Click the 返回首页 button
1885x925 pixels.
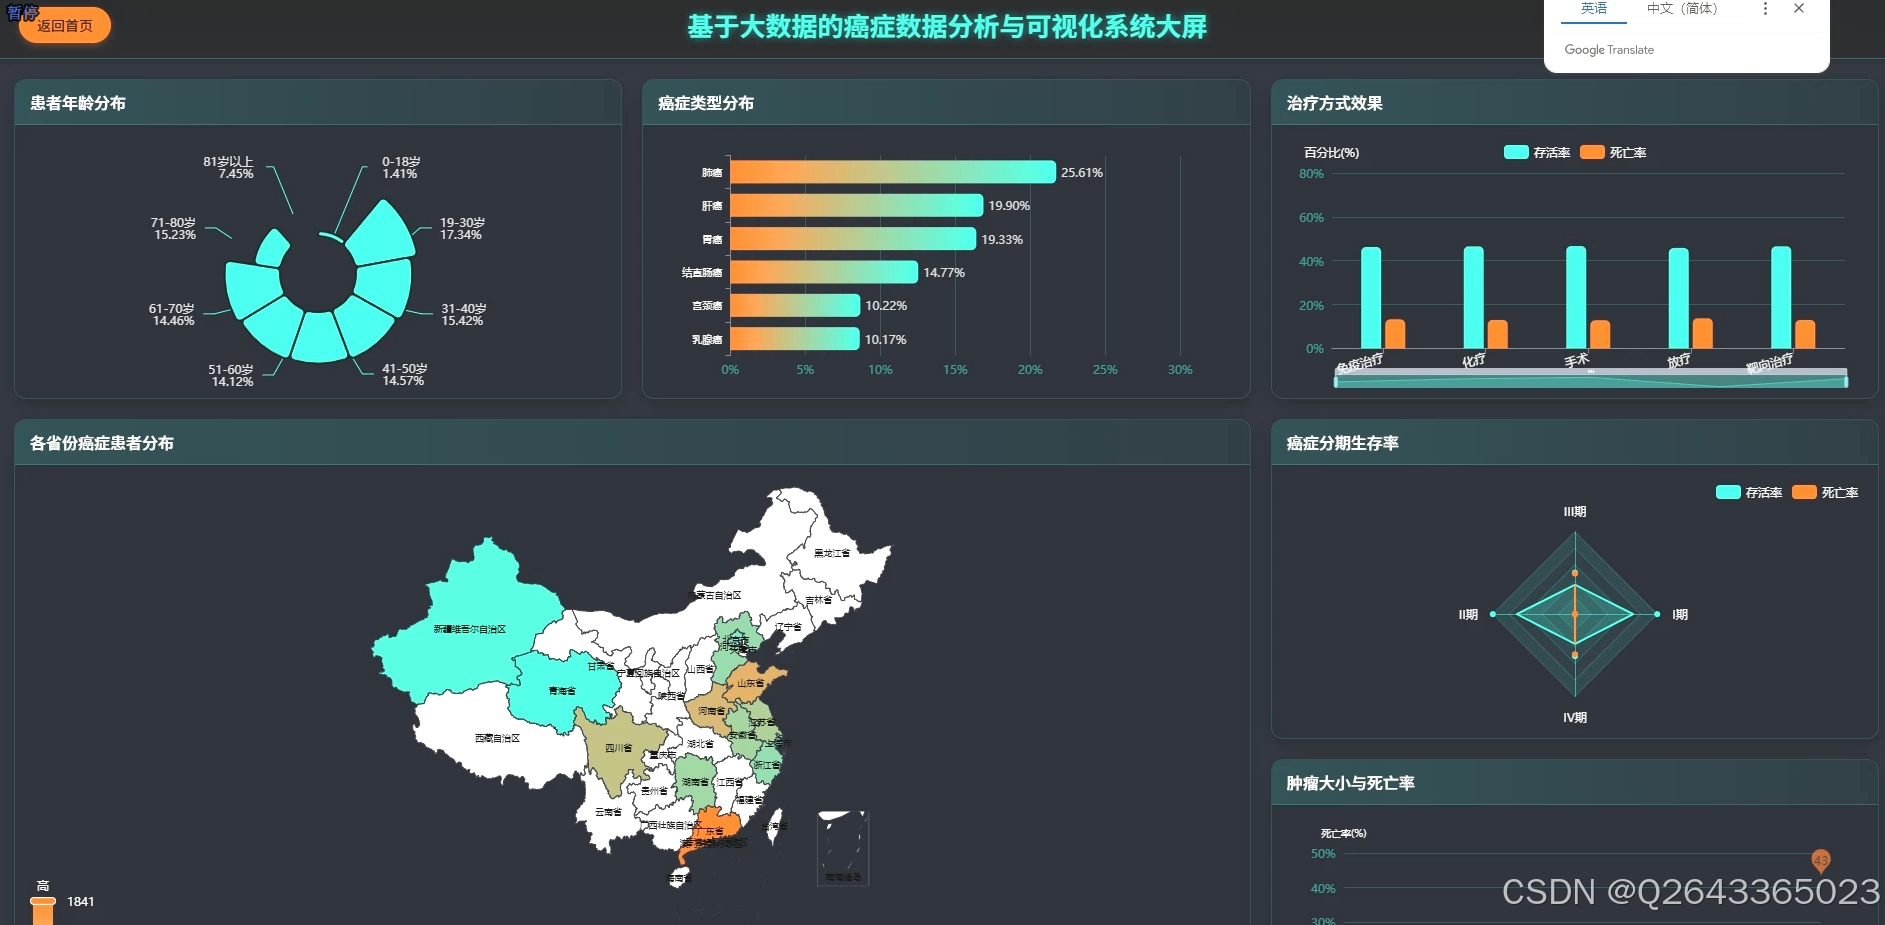(x=65, y=26)
